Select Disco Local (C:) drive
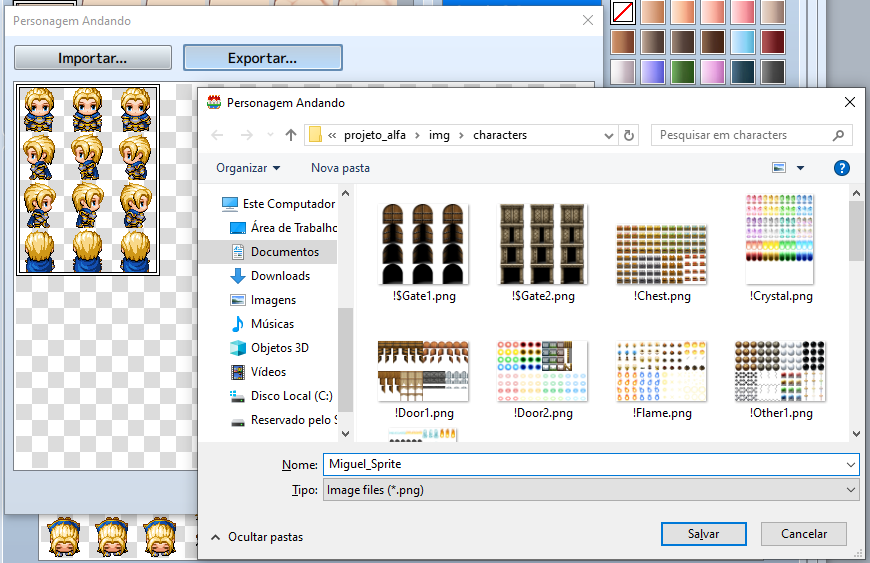Viewport: 870px width, 563px height. point(281,395)
